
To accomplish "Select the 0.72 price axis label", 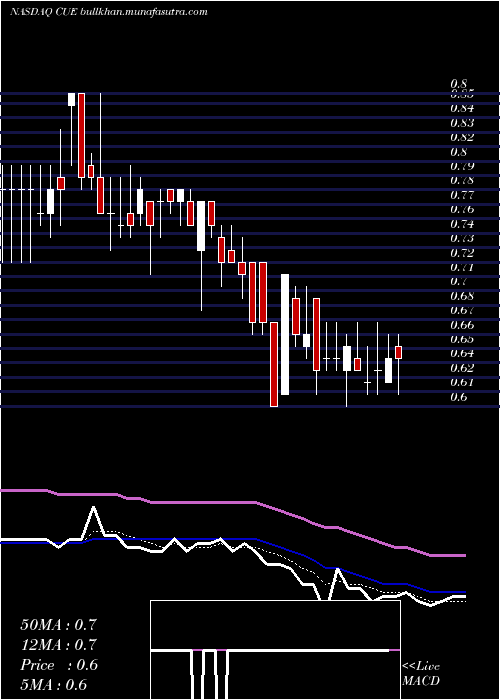I will [x=462, y=253].
